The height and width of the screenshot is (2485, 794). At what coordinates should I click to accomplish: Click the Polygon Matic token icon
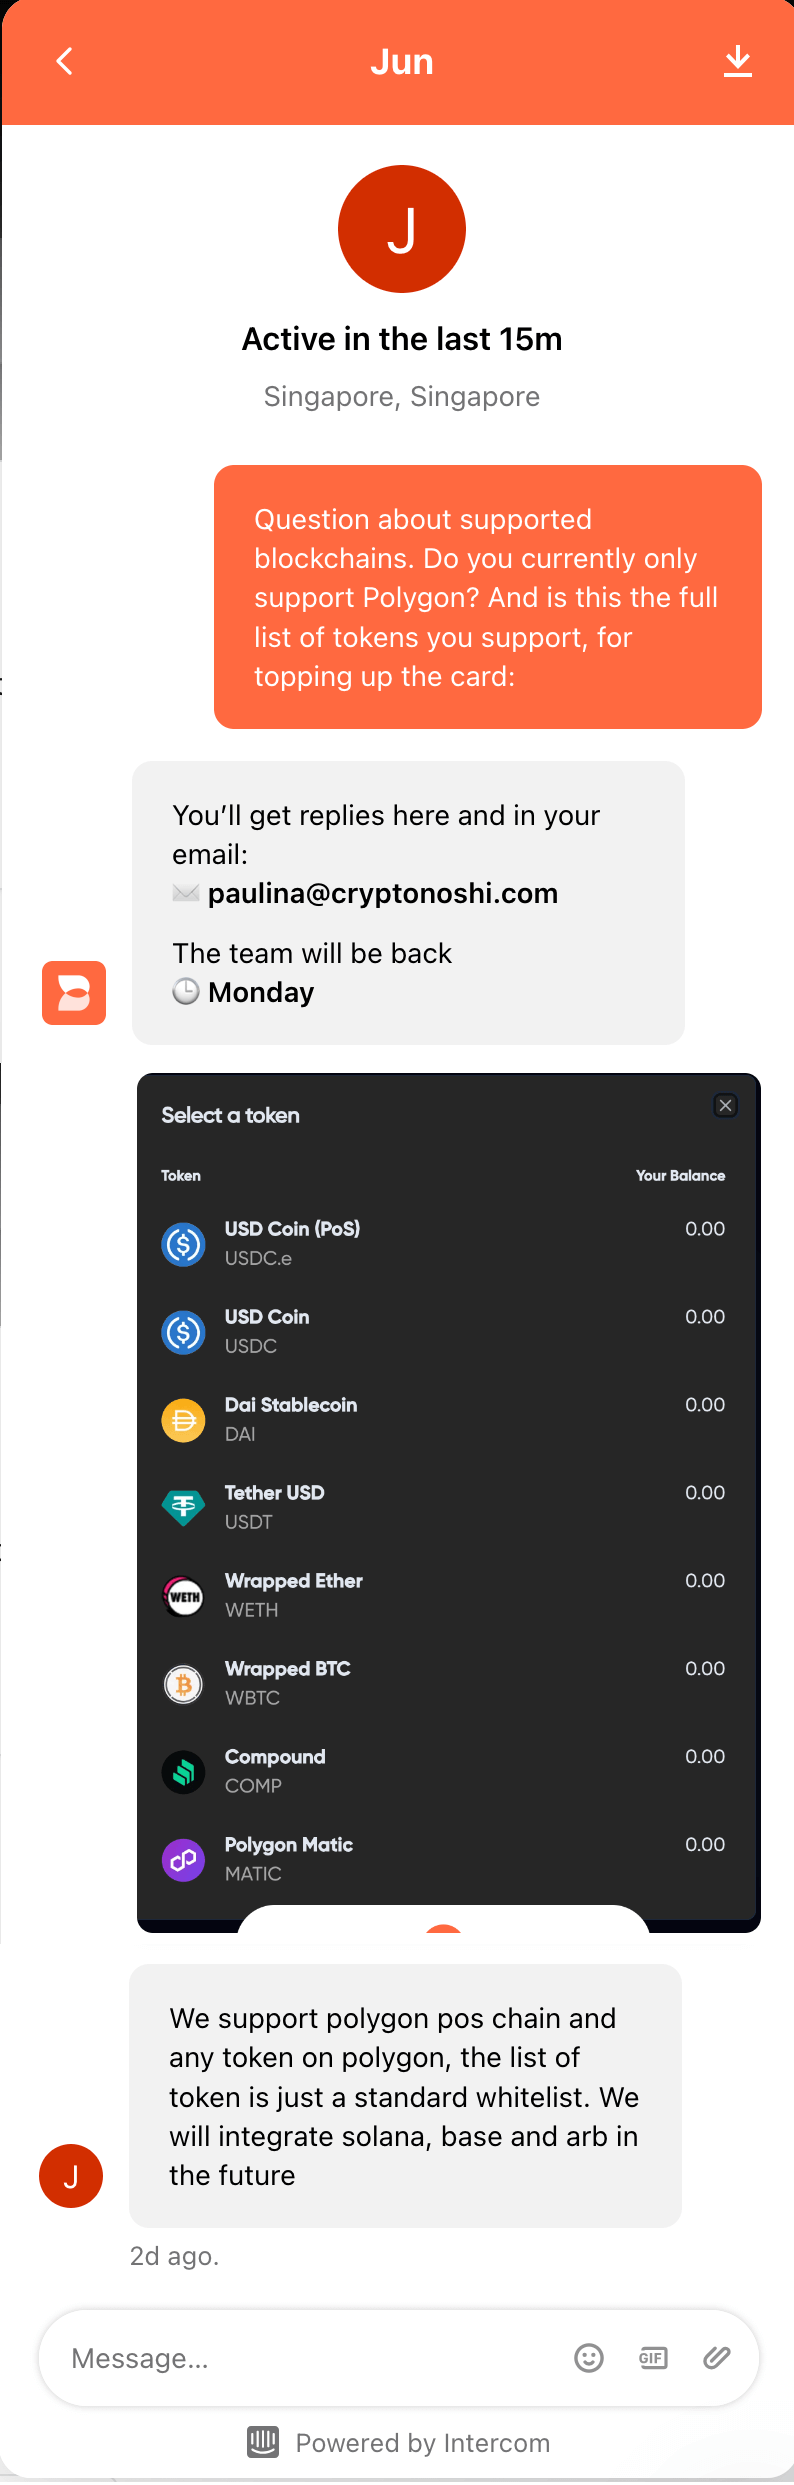pyautogui.click(x=184, y=1860)
